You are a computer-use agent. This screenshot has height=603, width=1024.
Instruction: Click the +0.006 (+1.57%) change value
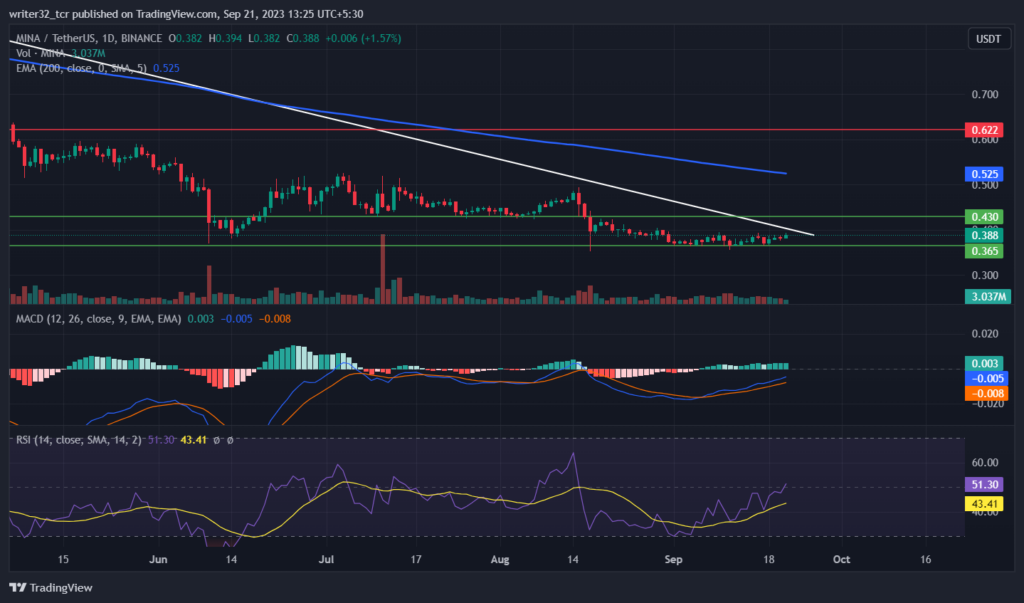coord(364,39)
